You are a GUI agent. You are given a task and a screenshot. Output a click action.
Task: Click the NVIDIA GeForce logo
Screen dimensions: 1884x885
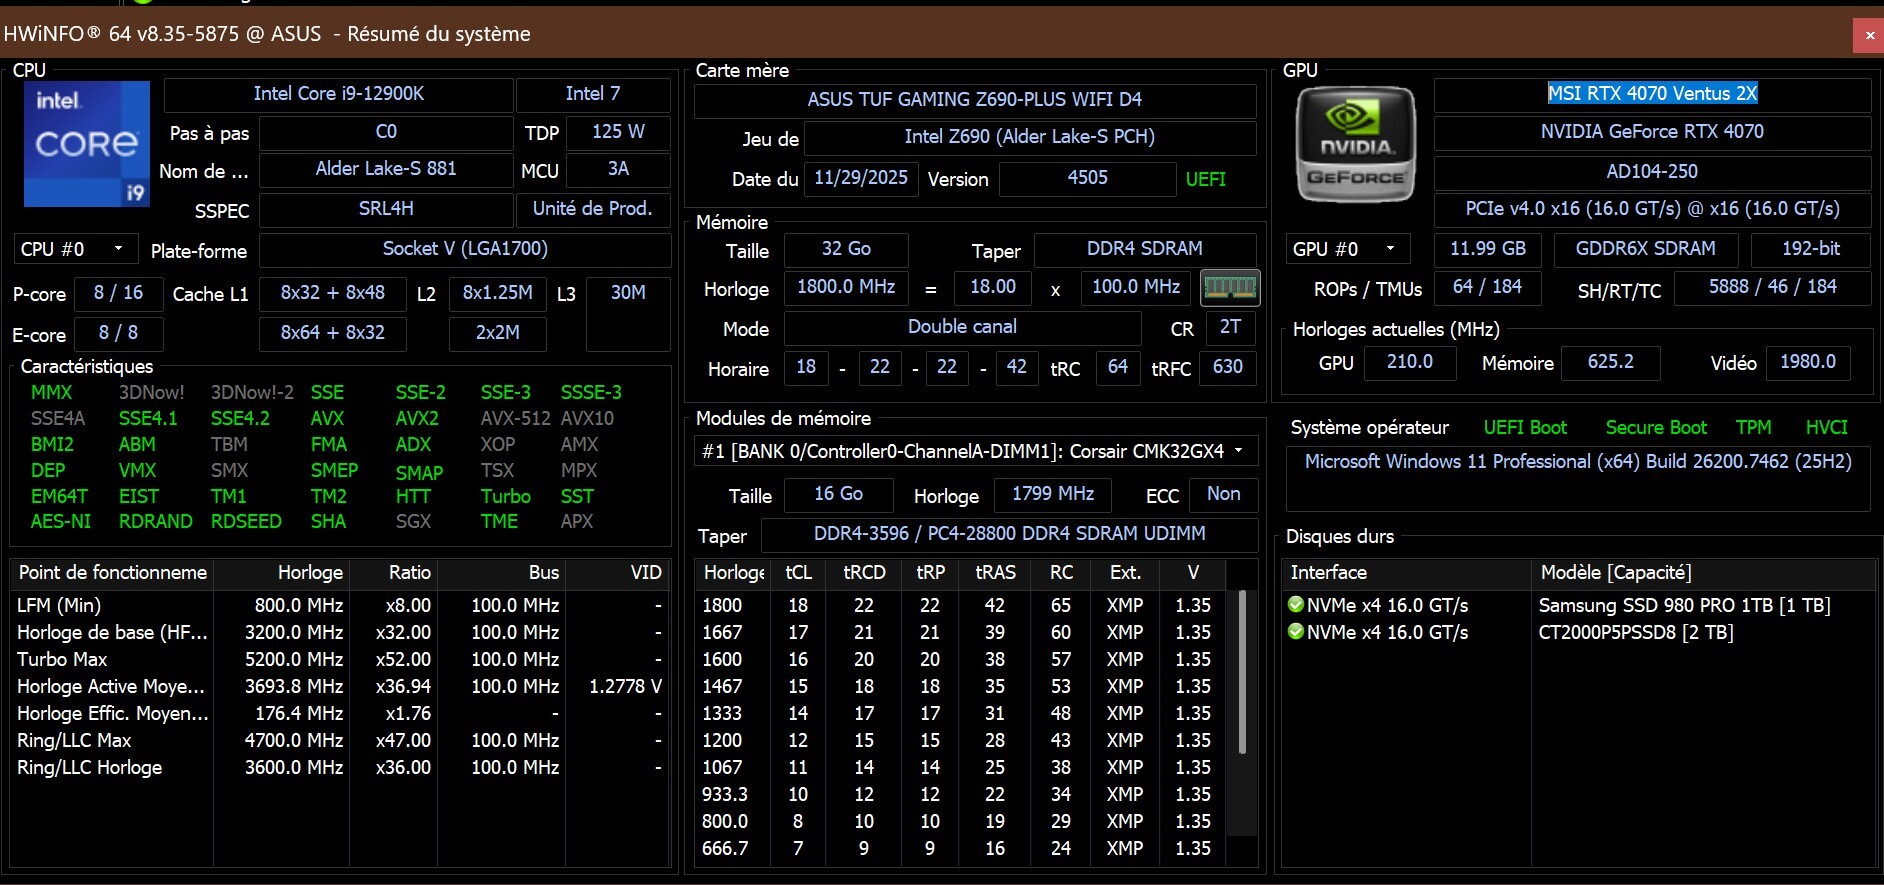point(1355,144)
